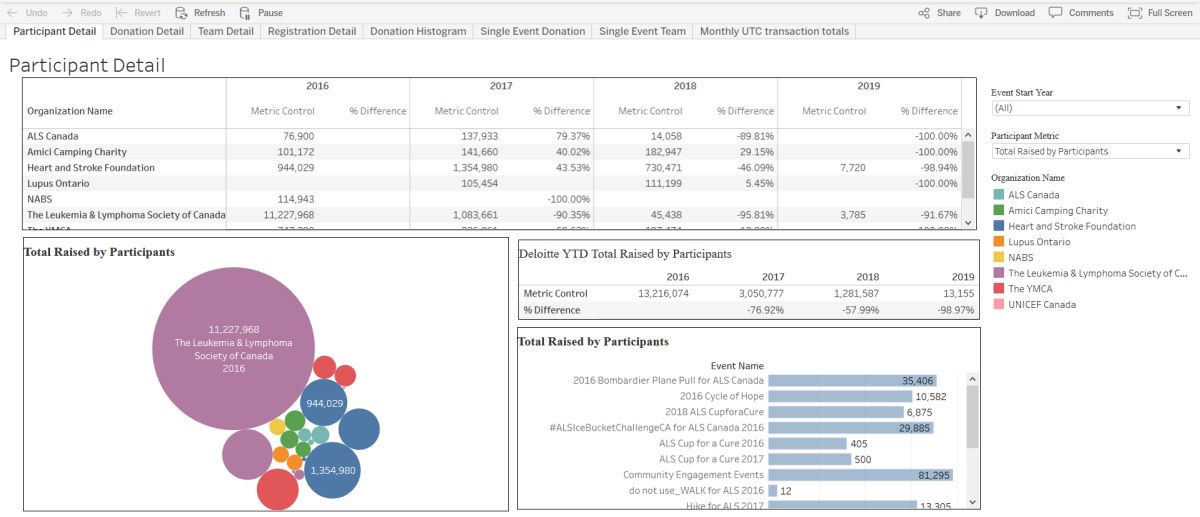The image size is (1200, 517).
Task: Open Monthly UTC transaction totals tab
Action: pos(774,31)
